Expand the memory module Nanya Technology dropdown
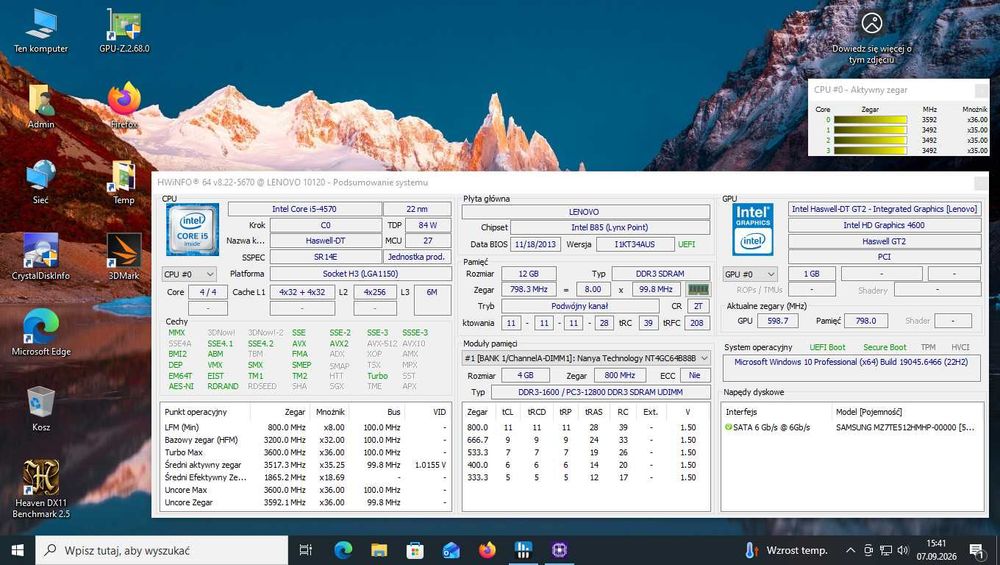The width and height of the screenshot is (1000, 565). point(586,358)
